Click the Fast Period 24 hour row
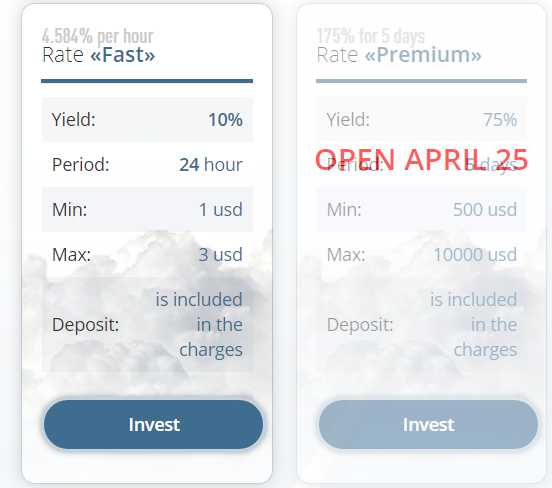This screenshot has height=488, width=552. pyautogui.click(x=147, y=164)
